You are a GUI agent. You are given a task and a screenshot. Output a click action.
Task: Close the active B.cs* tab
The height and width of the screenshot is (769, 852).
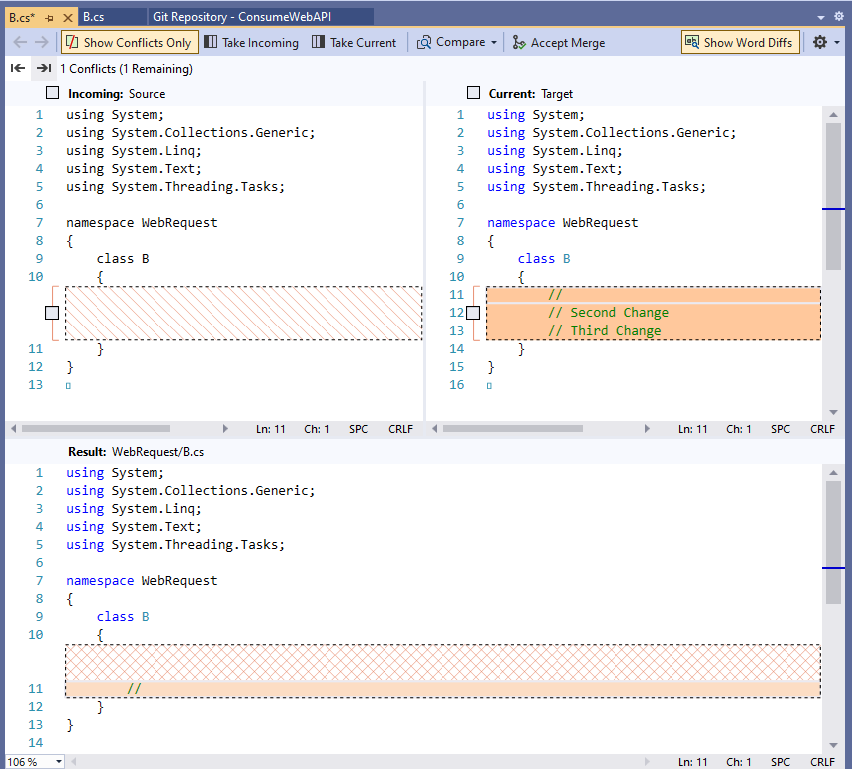pyautogui.click(x=67, y=17)
